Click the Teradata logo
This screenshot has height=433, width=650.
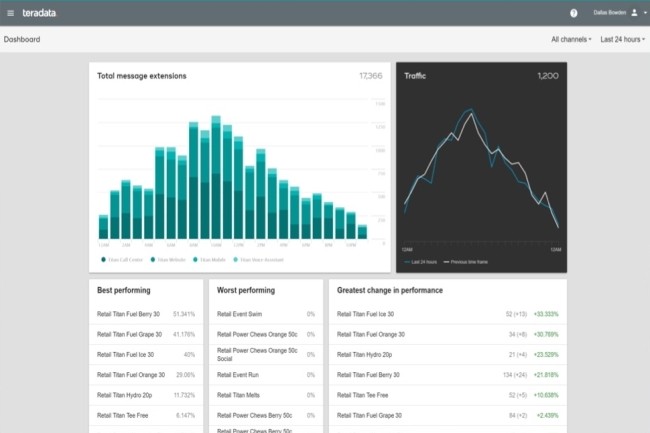43,13
